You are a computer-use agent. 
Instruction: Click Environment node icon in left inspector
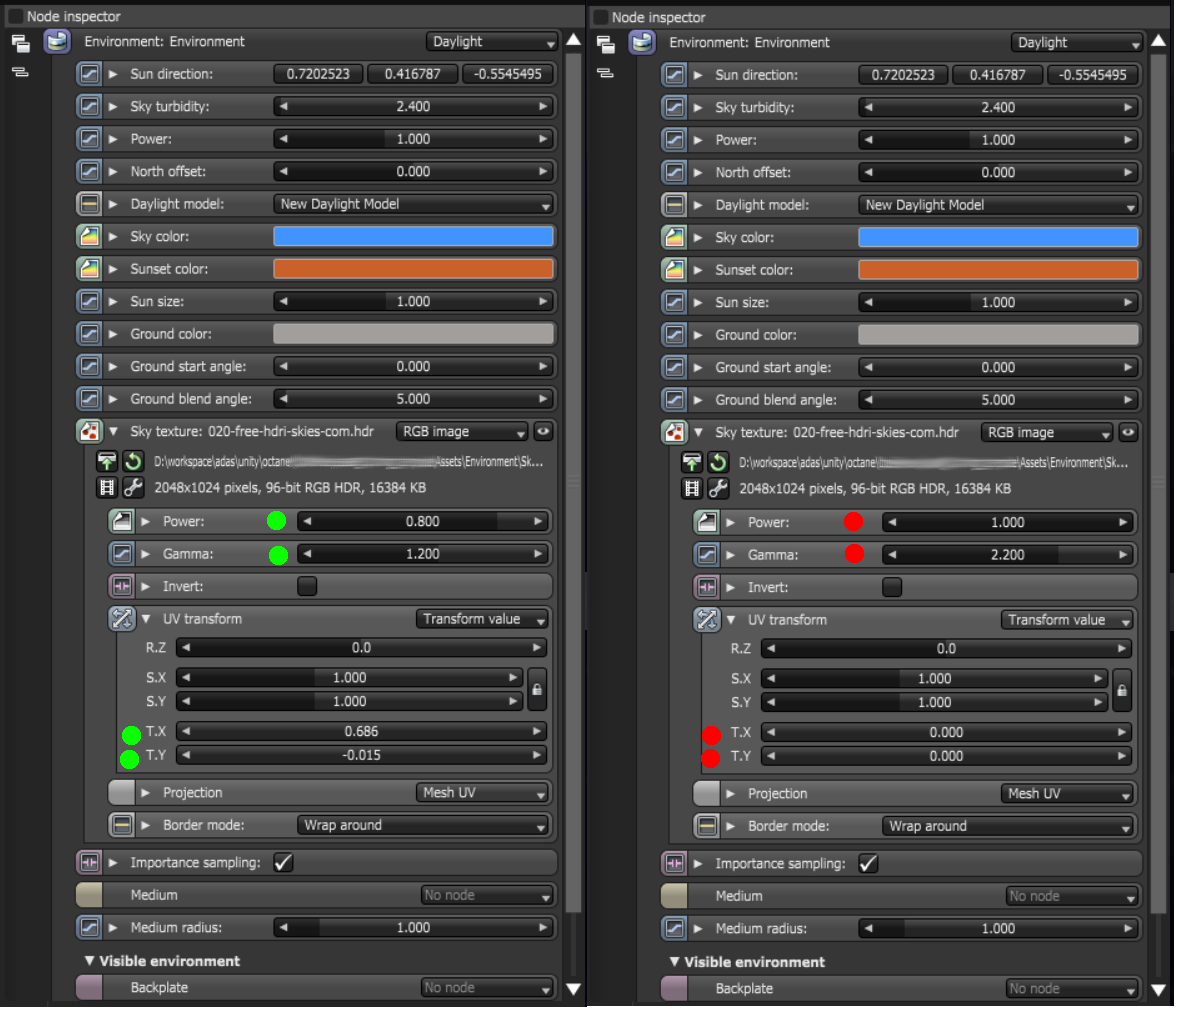57,41
